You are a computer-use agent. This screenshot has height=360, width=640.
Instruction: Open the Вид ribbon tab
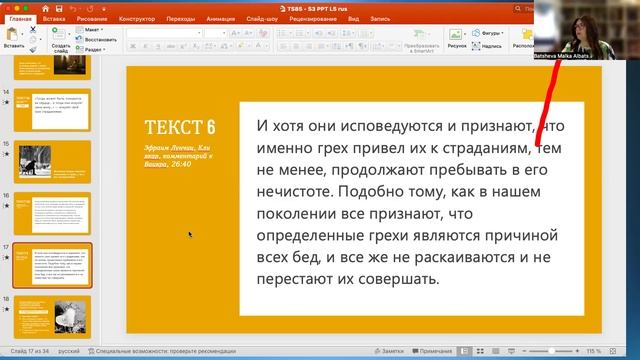pos(353,19)
